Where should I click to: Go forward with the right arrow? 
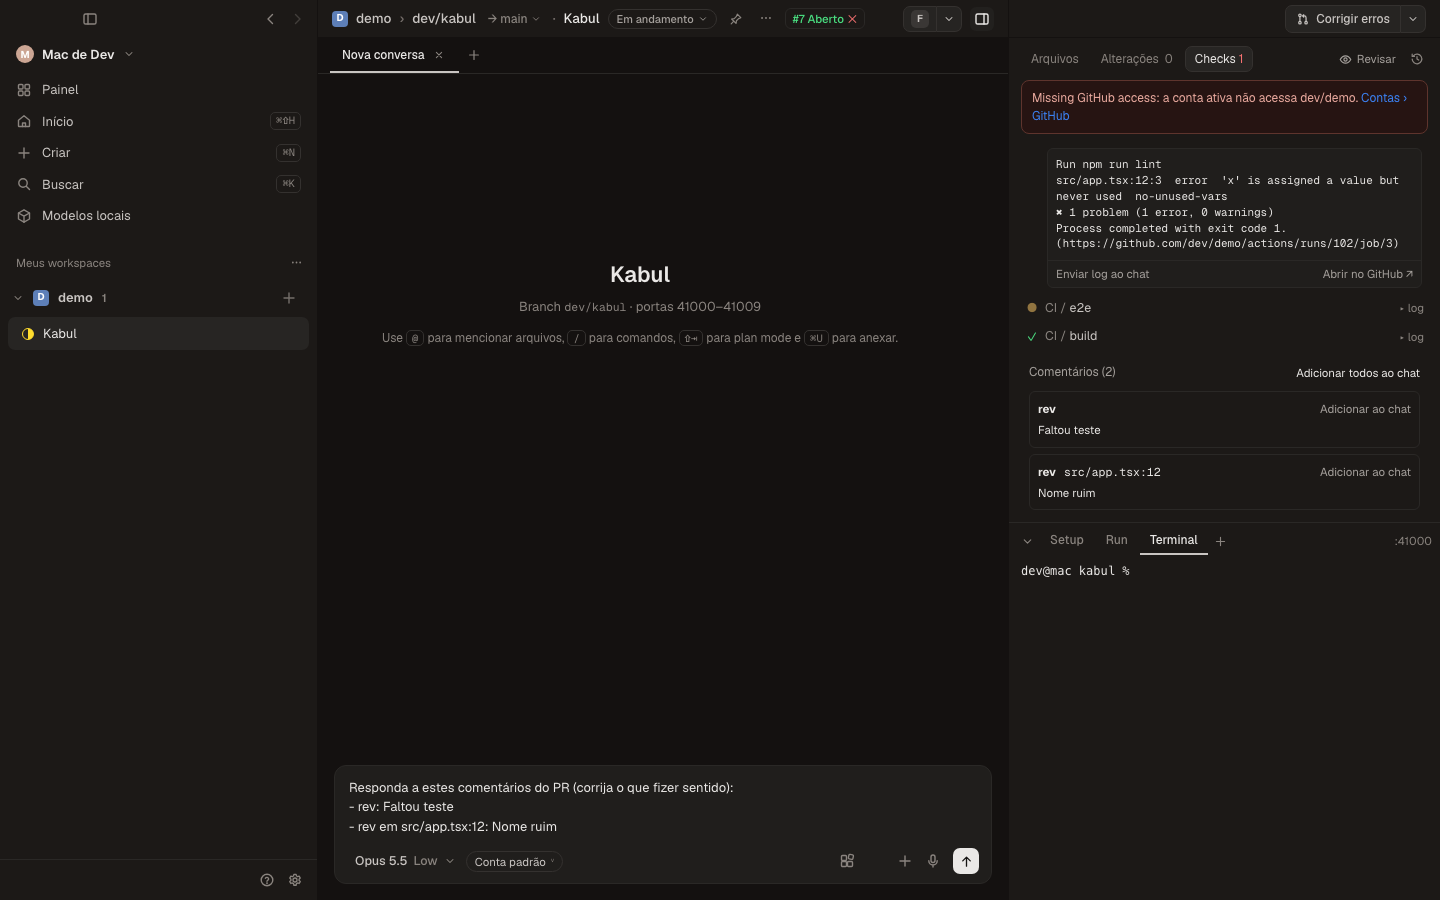pyautogui.click(x=297, y=19)
